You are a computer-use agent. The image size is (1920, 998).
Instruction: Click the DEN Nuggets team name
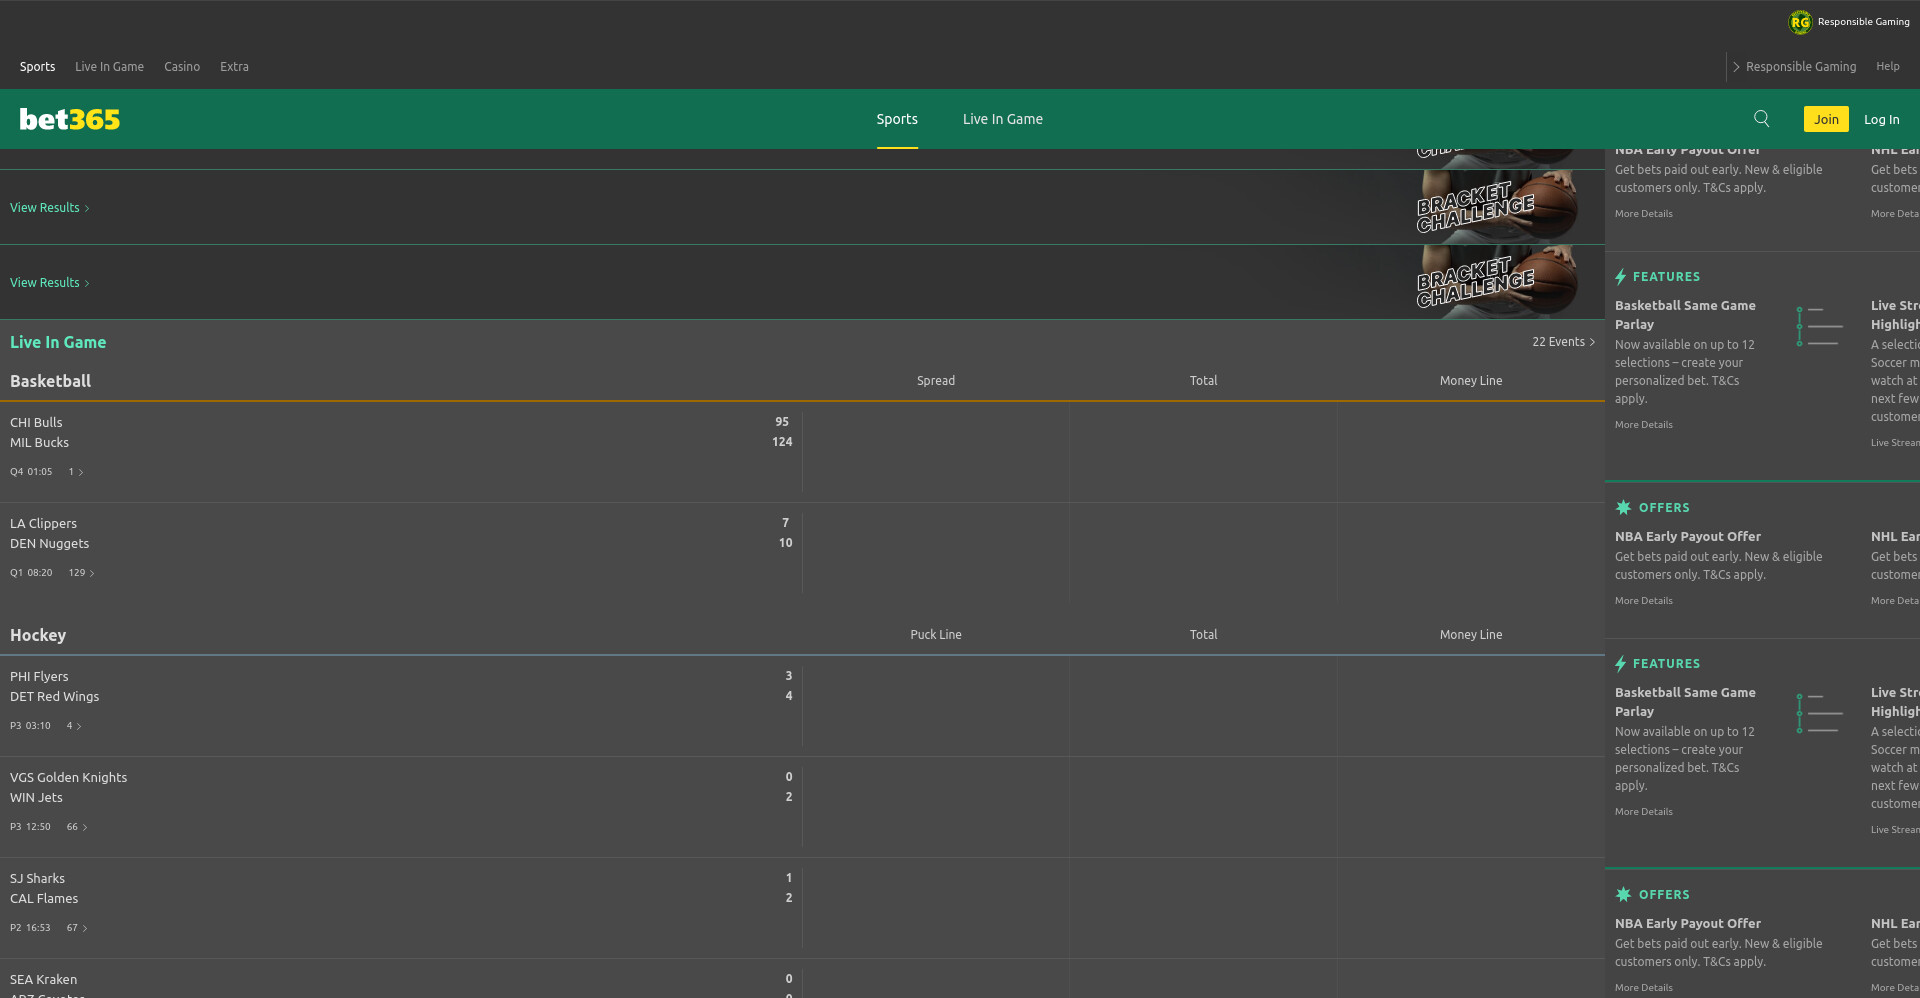tap(50, 544)
